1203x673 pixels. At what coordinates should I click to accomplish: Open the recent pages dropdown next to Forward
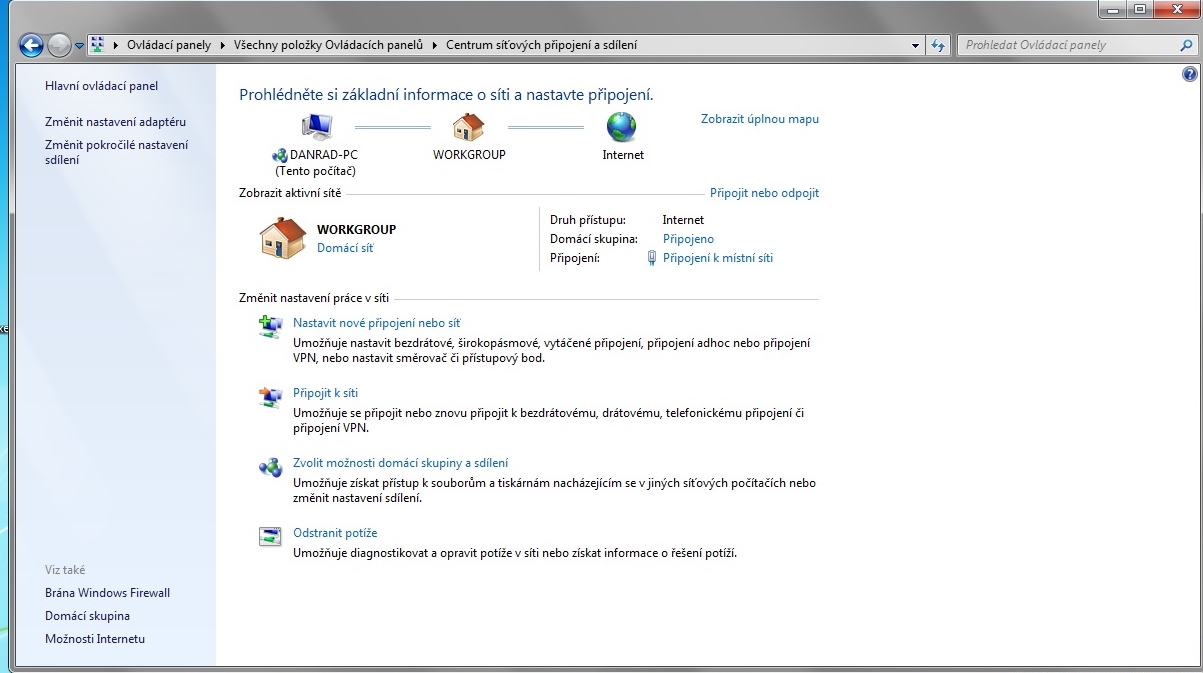[x=79, y=46]
